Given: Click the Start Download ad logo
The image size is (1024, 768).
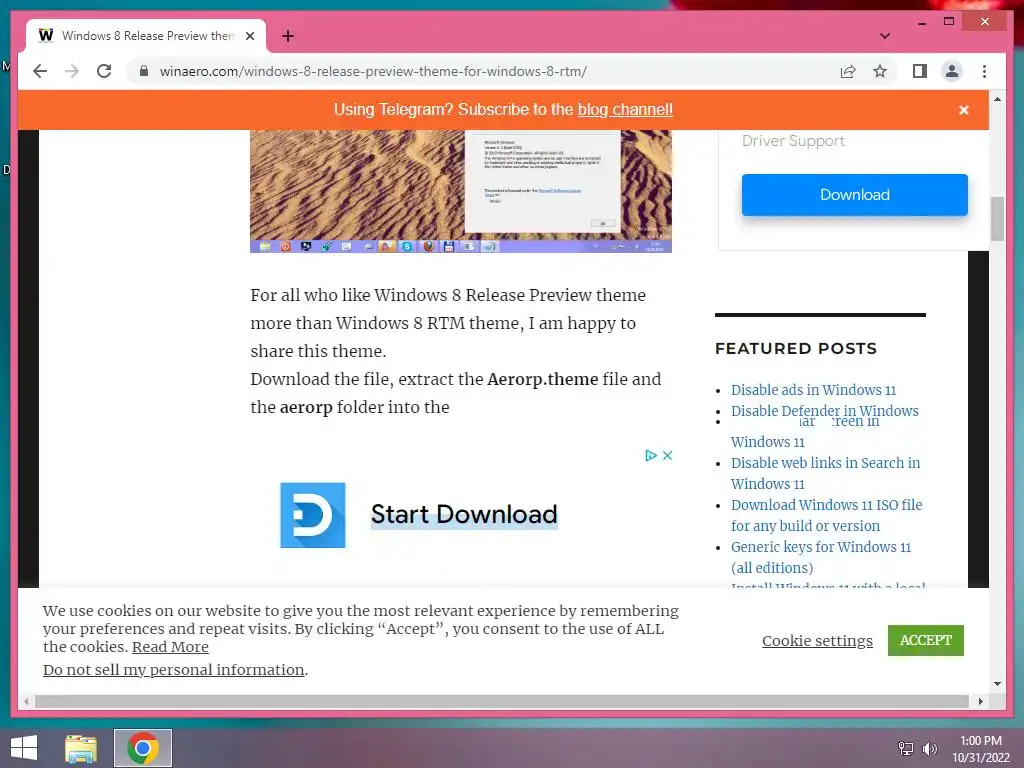Looking at the screenshot, I should click(x=313, y=515).
